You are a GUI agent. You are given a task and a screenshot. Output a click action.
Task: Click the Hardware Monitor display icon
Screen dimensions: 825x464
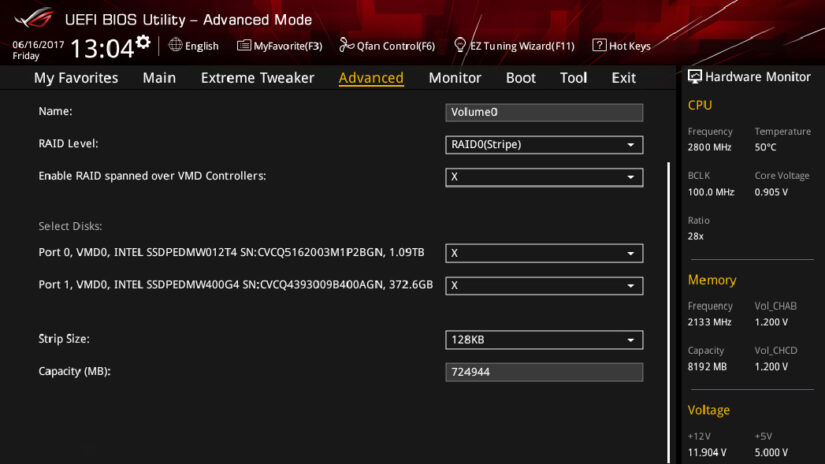click(695, 77)
